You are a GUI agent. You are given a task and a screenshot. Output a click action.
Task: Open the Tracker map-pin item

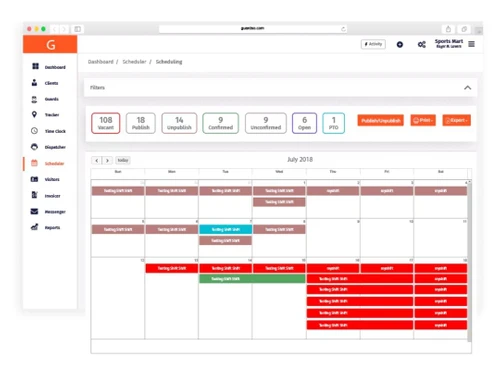point(34,115)
